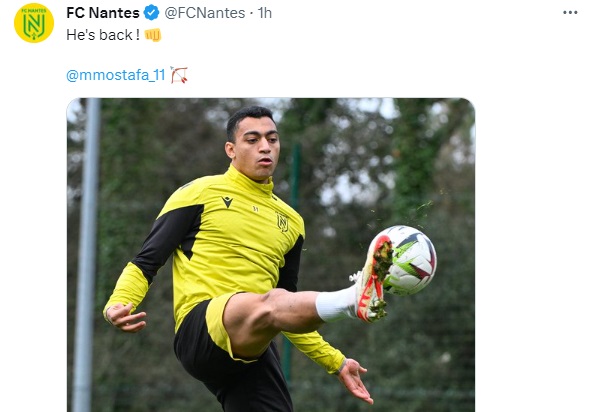The height and width of the screenshot is (412, 595).
Task: Visit the @mmostafa_11 mention
Action: coord(116,75)
